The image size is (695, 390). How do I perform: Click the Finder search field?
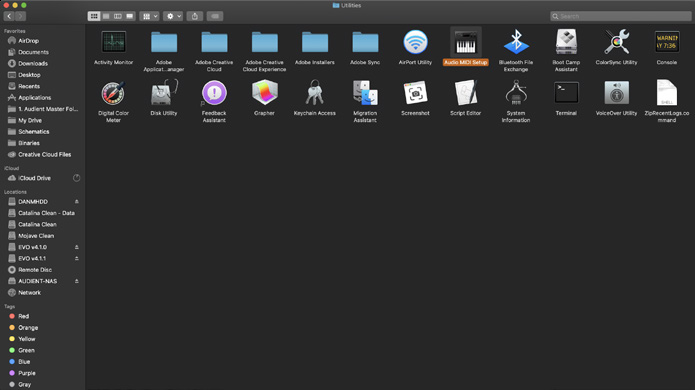click(x=621, y=16)
